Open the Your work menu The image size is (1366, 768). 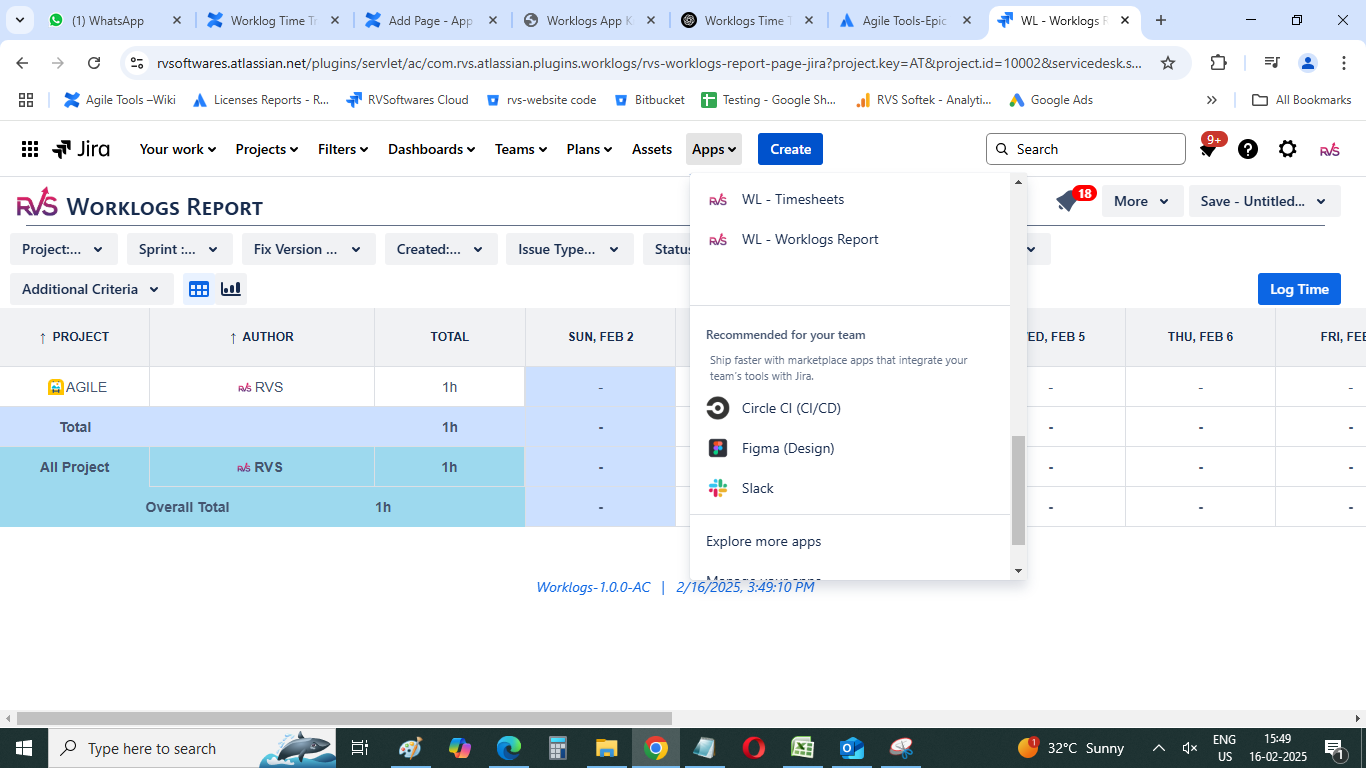178,149
